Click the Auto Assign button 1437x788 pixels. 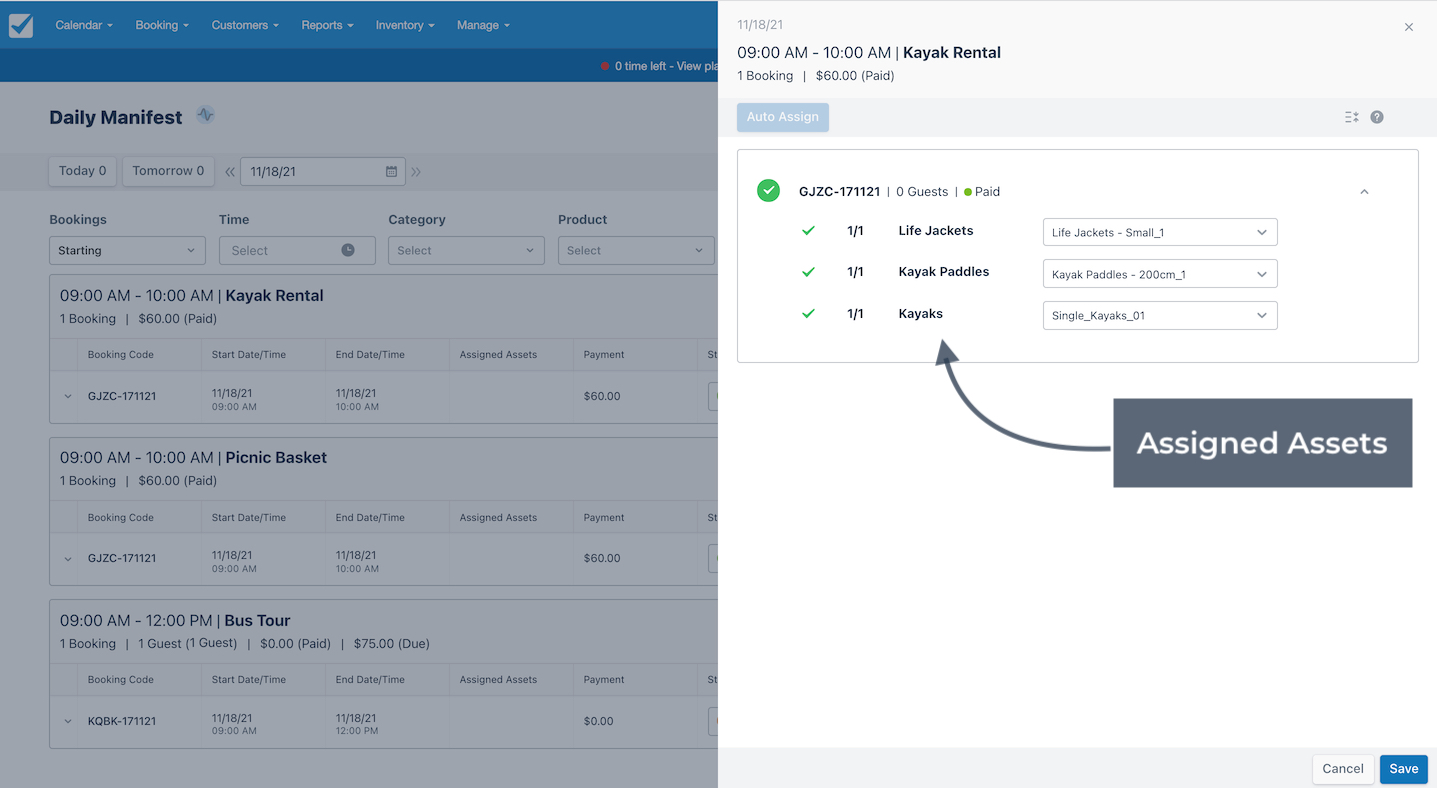(x=783, y=117)
